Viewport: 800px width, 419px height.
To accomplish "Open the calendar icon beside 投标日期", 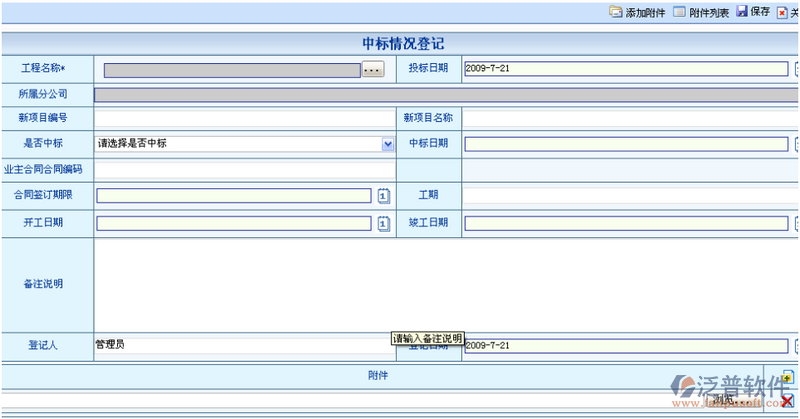I will [796, 69].
